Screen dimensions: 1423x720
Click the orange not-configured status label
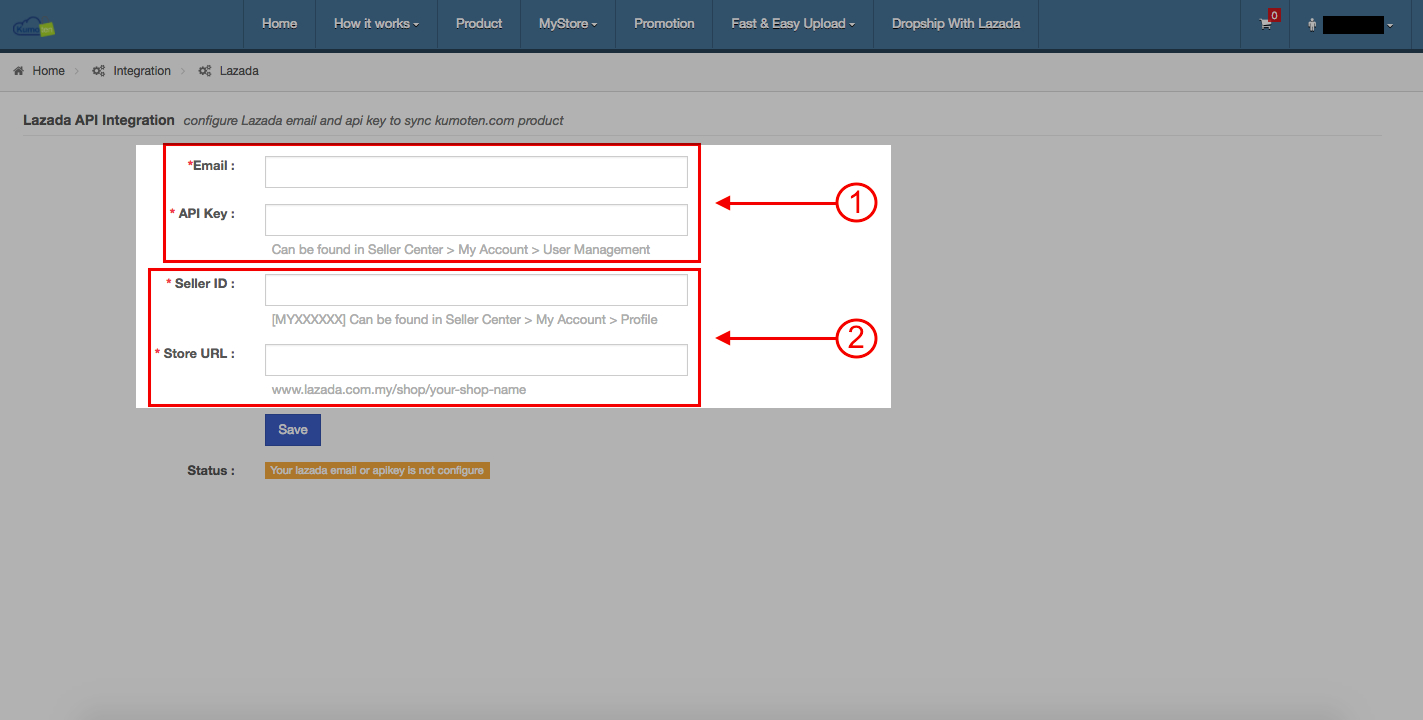pos(377,471)
